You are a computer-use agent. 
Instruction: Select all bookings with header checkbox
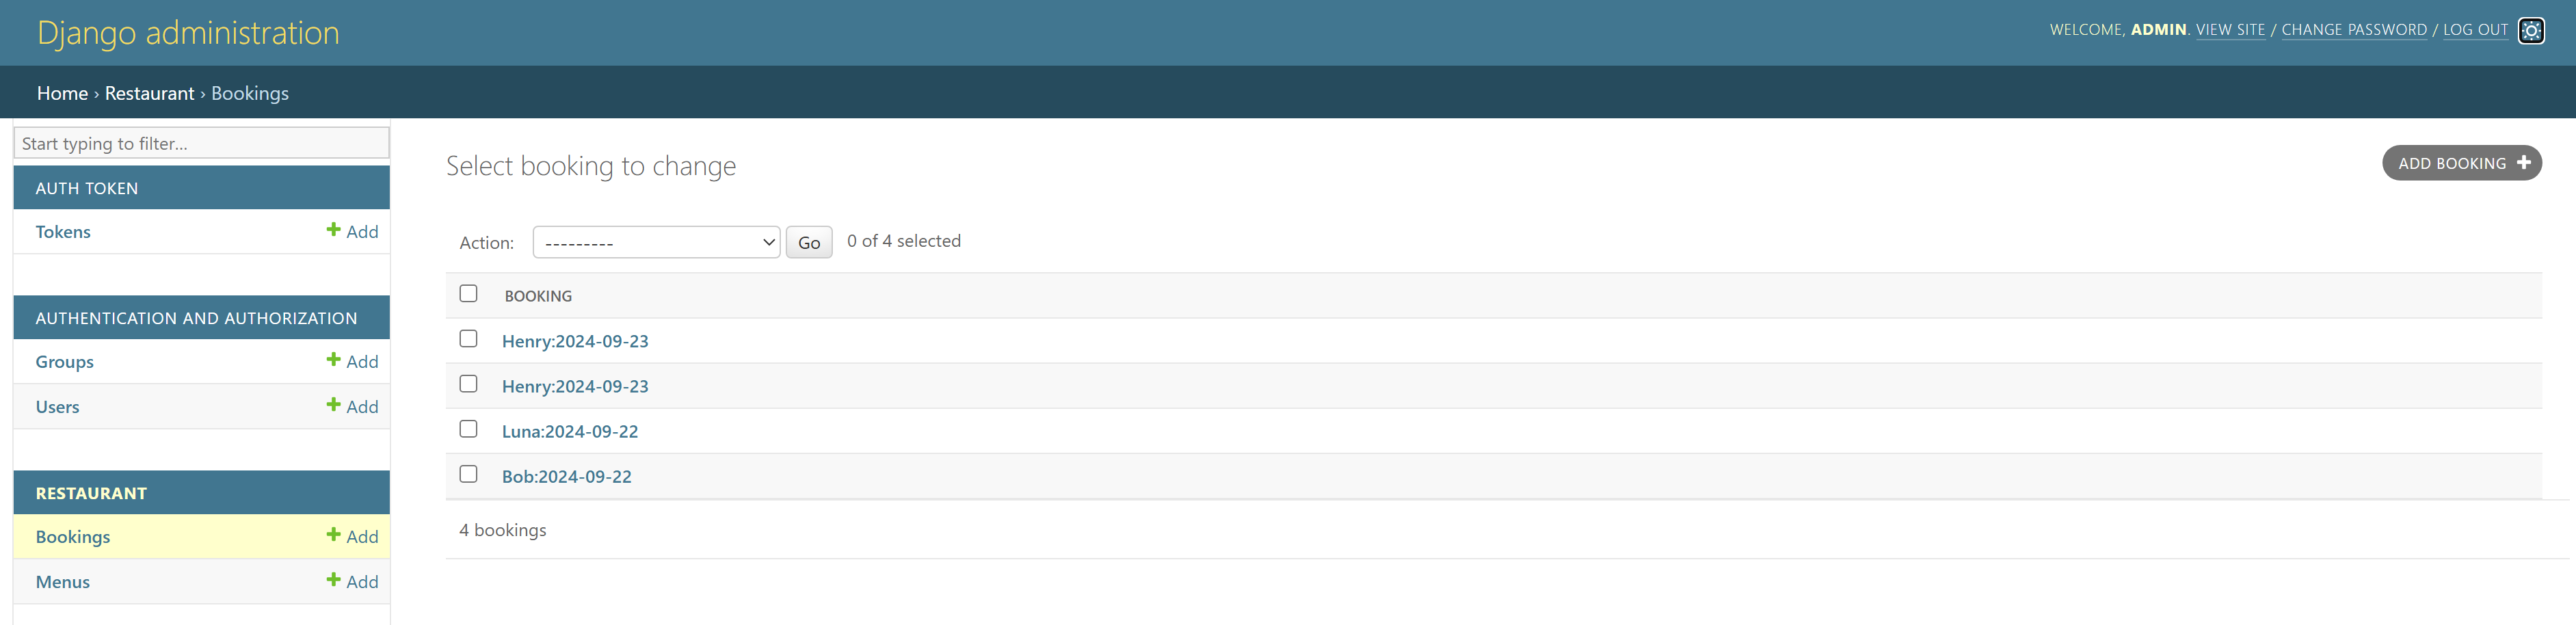(468, 294)
